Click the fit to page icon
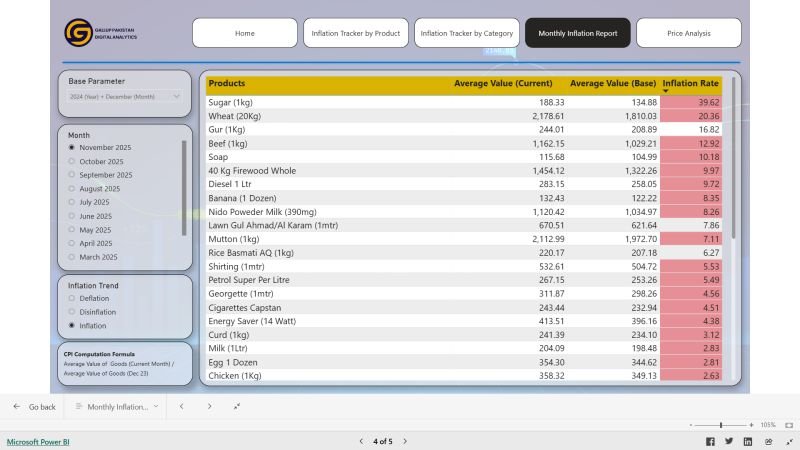The height and width of the screenshot is (450, 800). click(x=788, y=425)
